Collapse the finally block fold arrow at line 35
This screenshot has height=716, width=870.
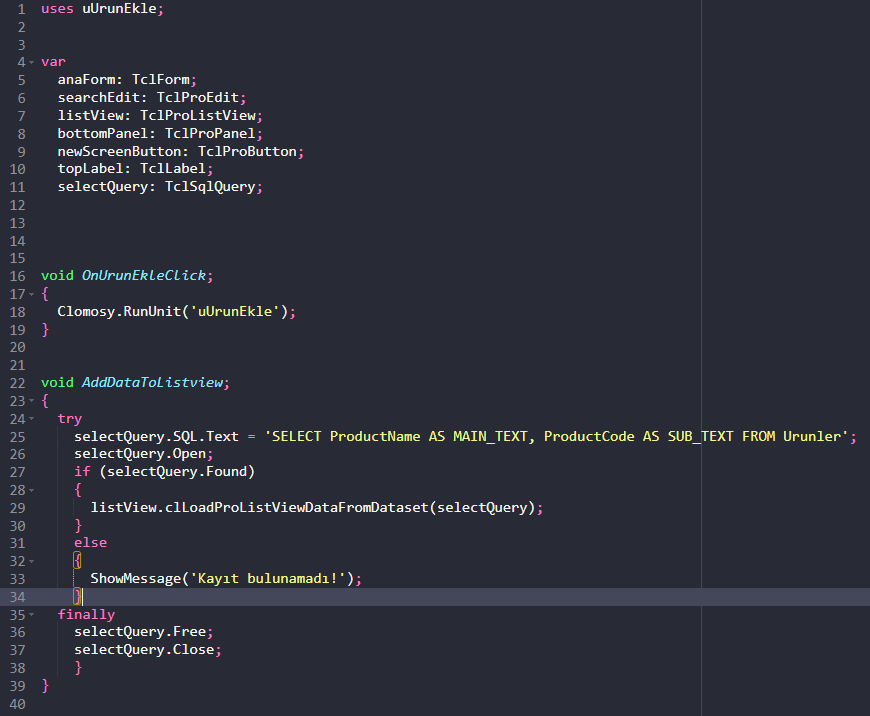tap(32, 614)
